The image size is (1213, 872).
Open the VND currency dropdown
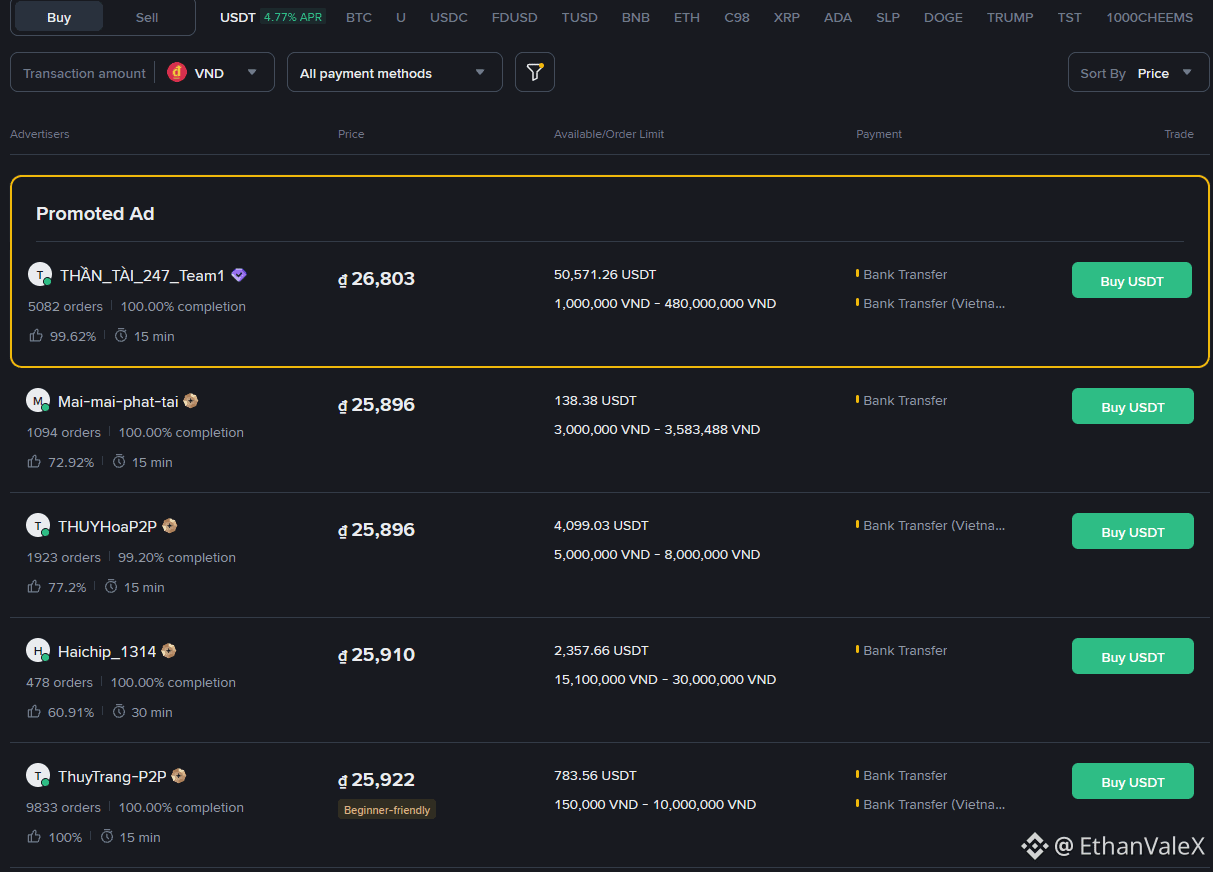(x=214, y=72)
